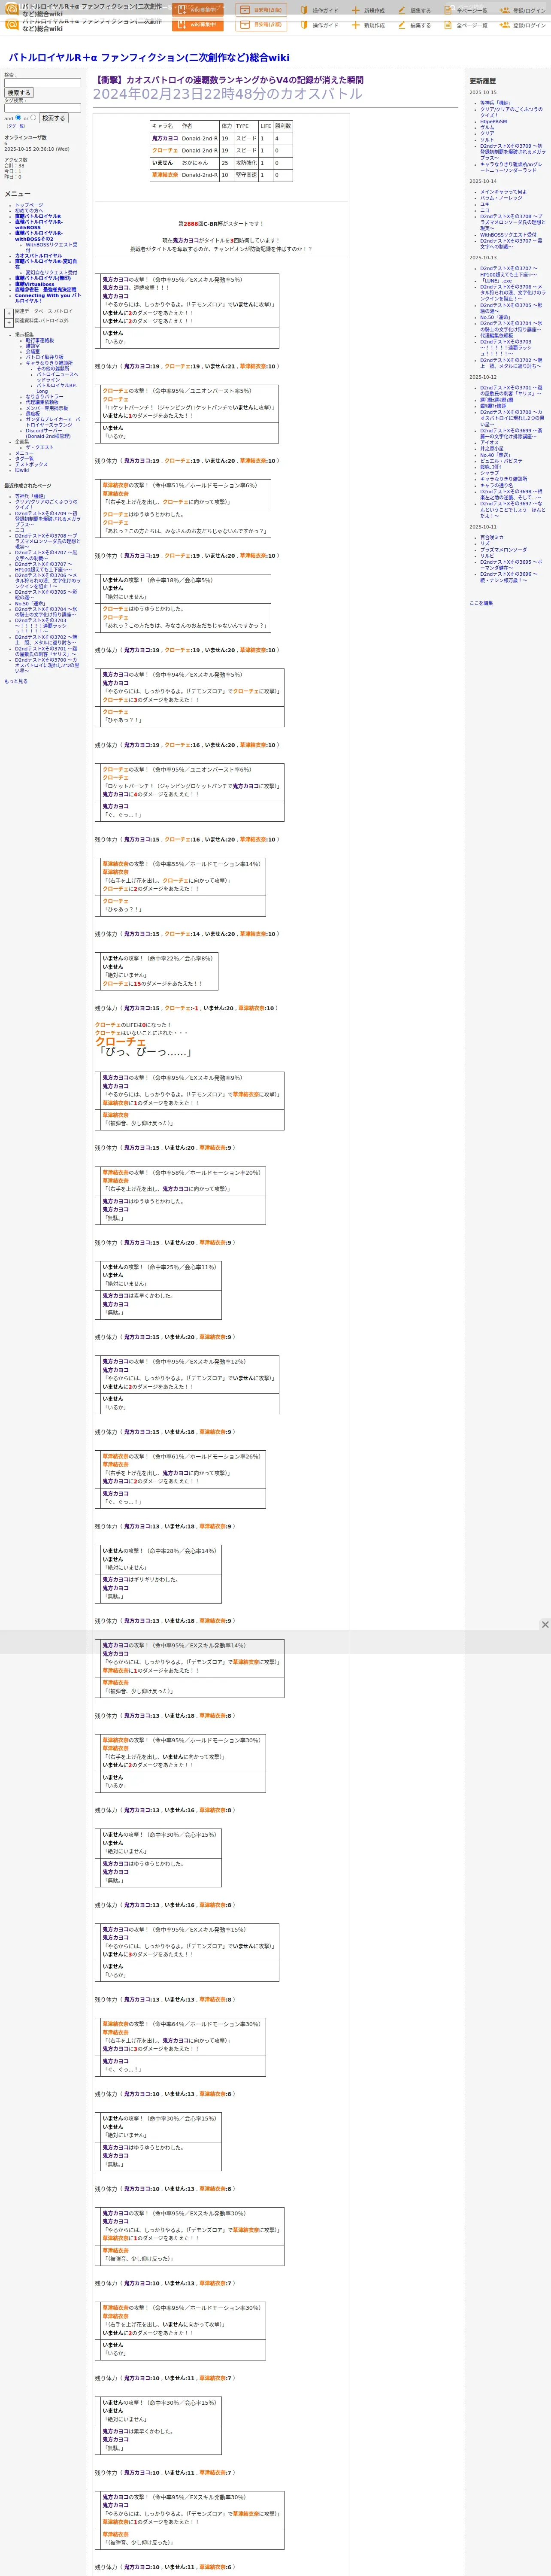Open Discordサーバー(Donald-2nd様管理) link

point(48,433)
